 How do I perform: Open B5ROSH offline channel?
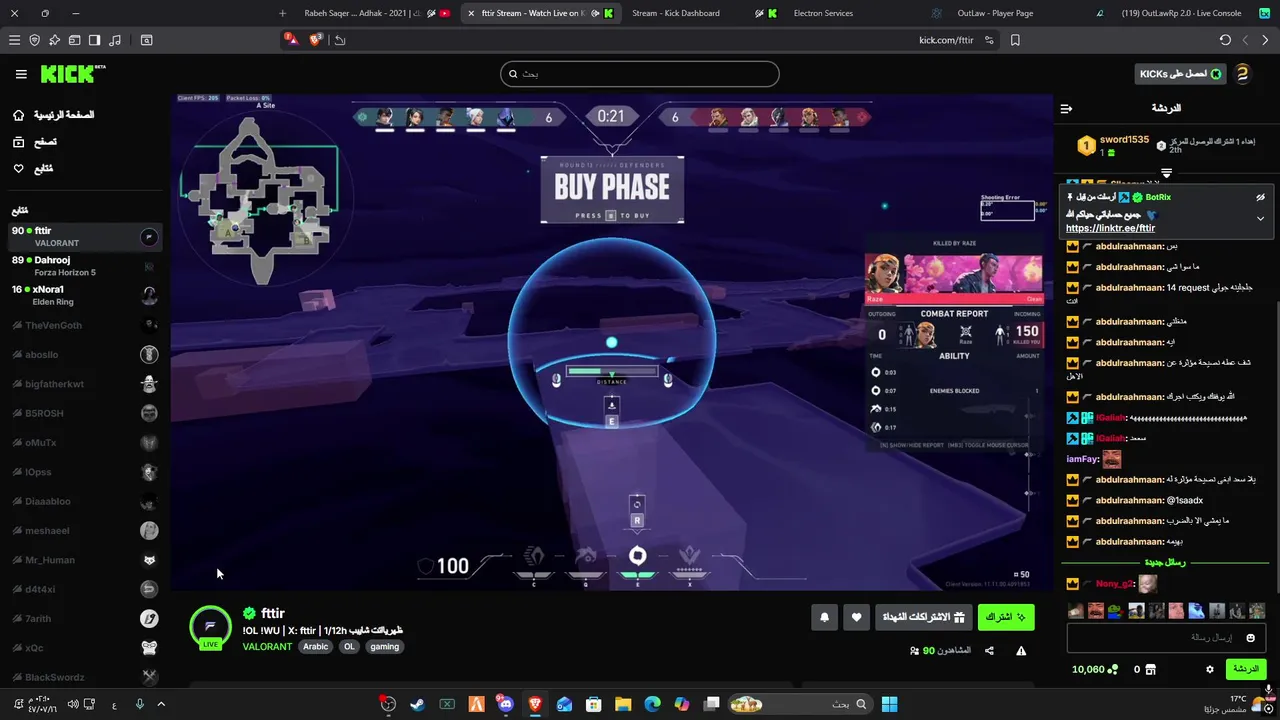(x=85, y=413)
